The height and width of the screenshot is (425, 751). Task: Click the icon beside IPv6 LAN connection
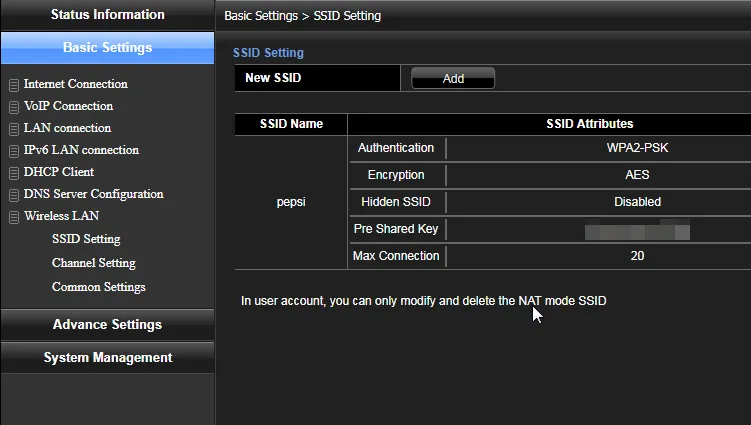[x=14, y=151]
